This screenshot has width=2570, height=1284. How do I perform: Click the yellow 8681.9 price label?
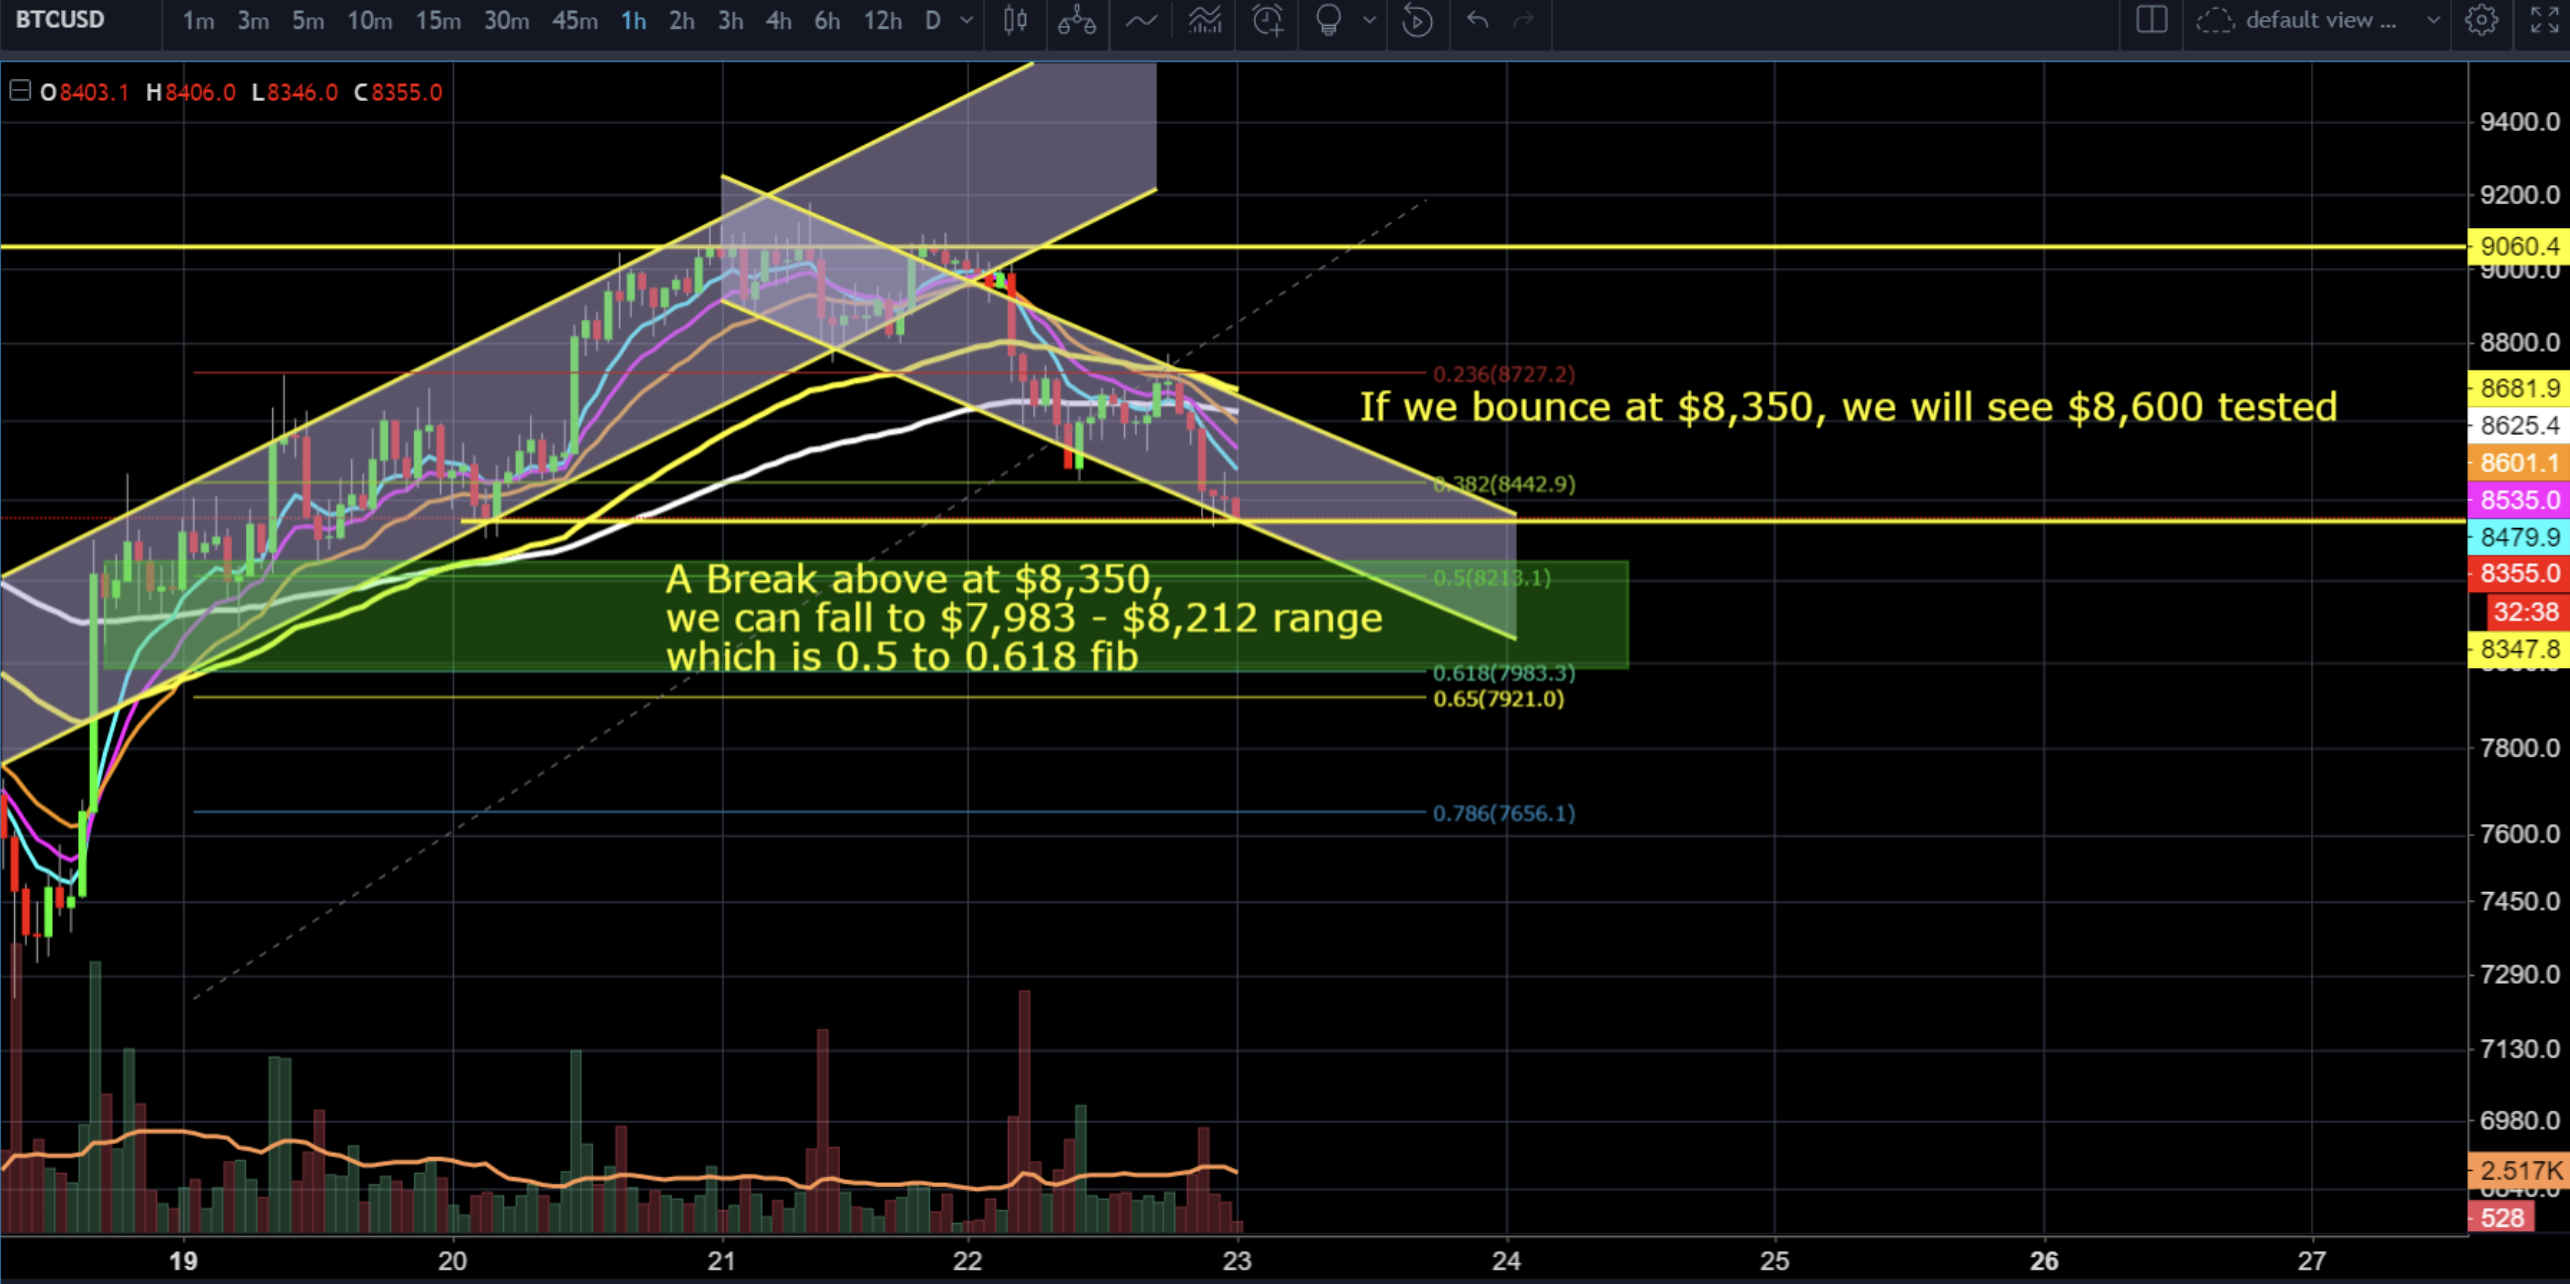pos(2518,388)
